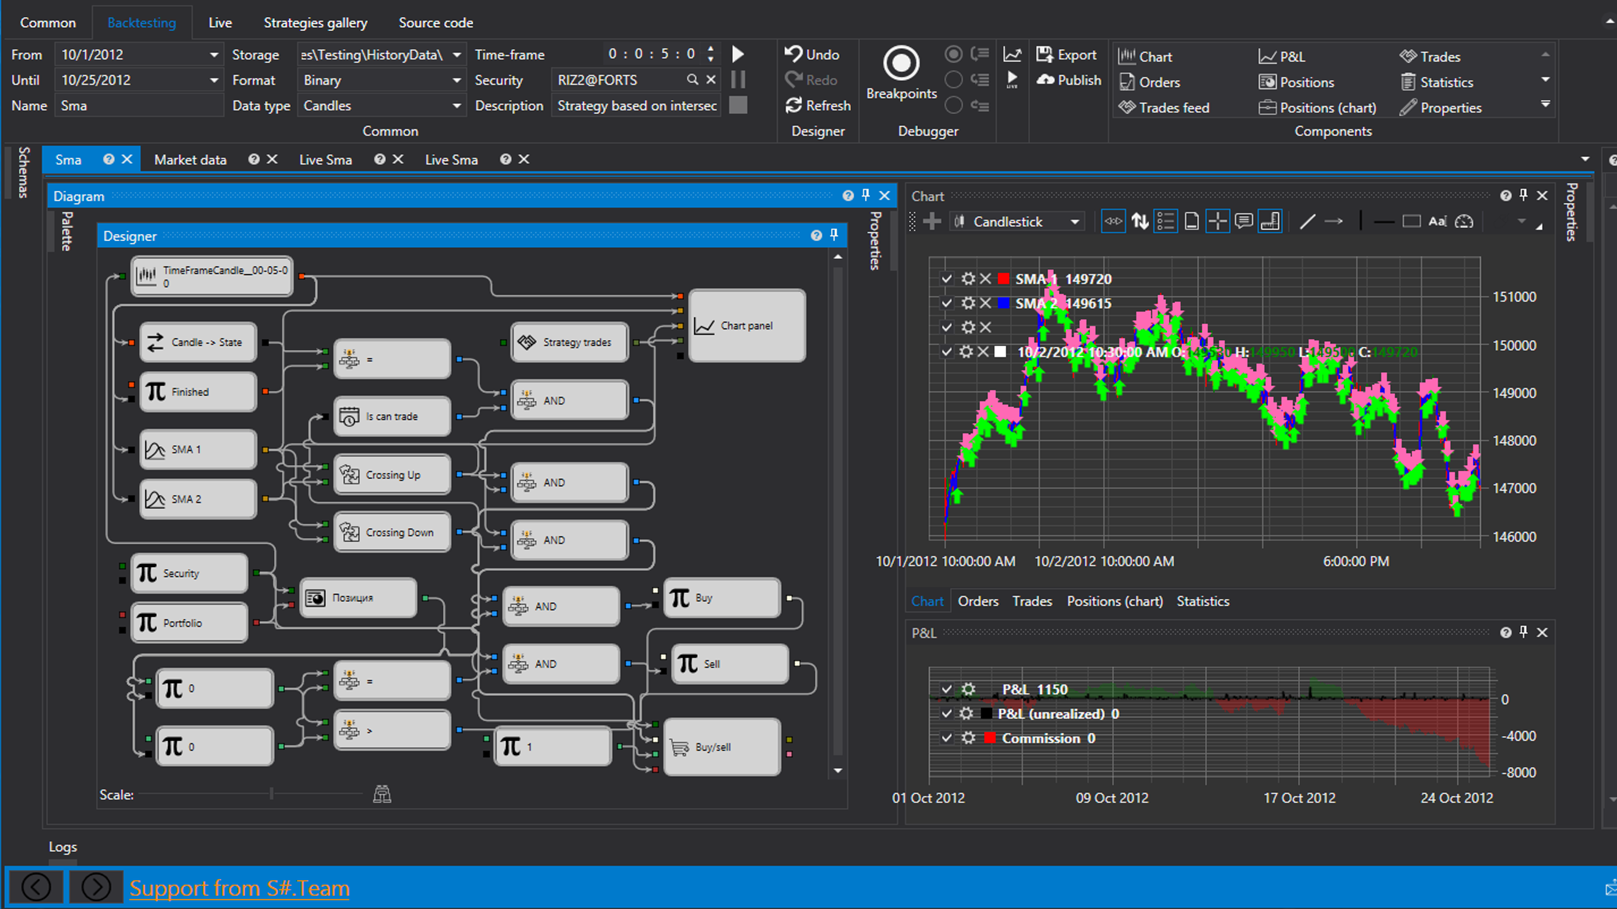
Task: Add the Orders component
Action: 1149,82
